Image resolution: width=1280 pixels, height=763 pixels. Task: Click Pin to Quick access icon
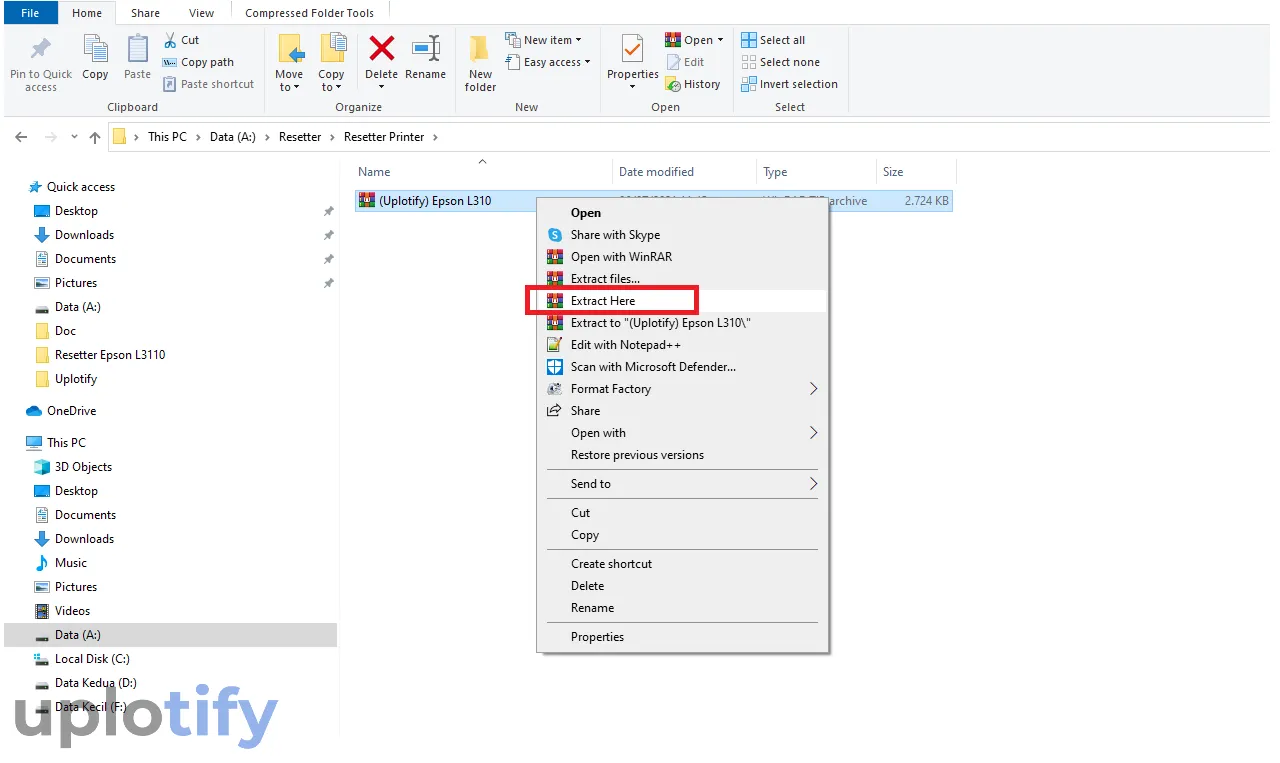click(41, 50)
